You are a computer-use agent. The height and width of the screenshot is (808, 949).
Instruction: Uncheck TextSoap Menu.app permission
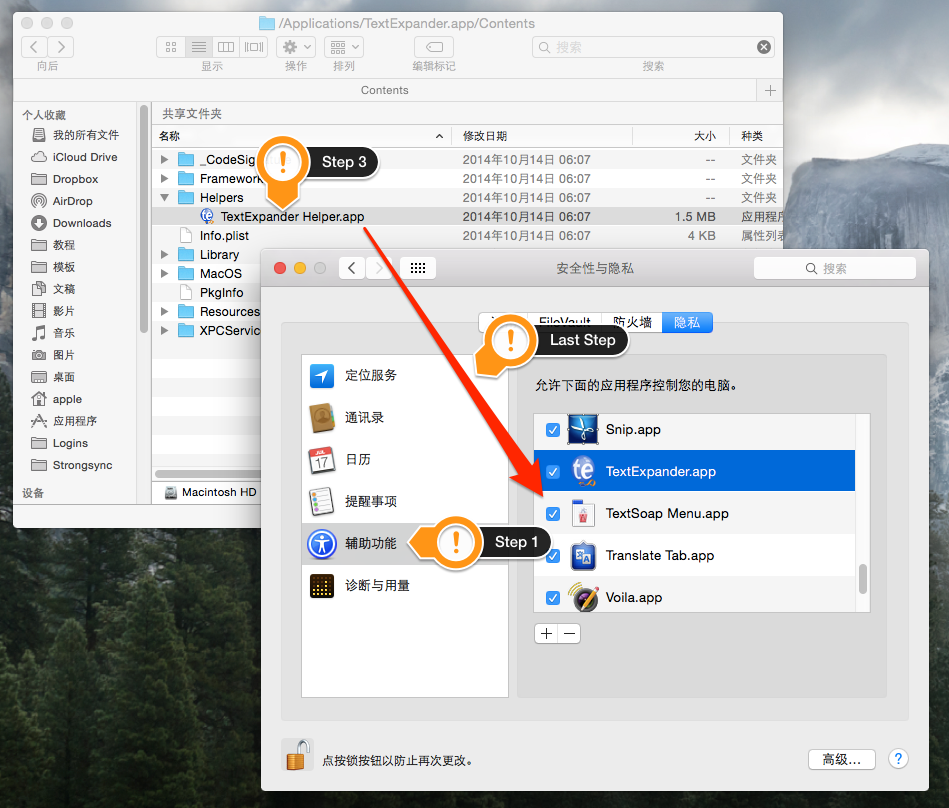pyautogui.click(x=553, y=514)
